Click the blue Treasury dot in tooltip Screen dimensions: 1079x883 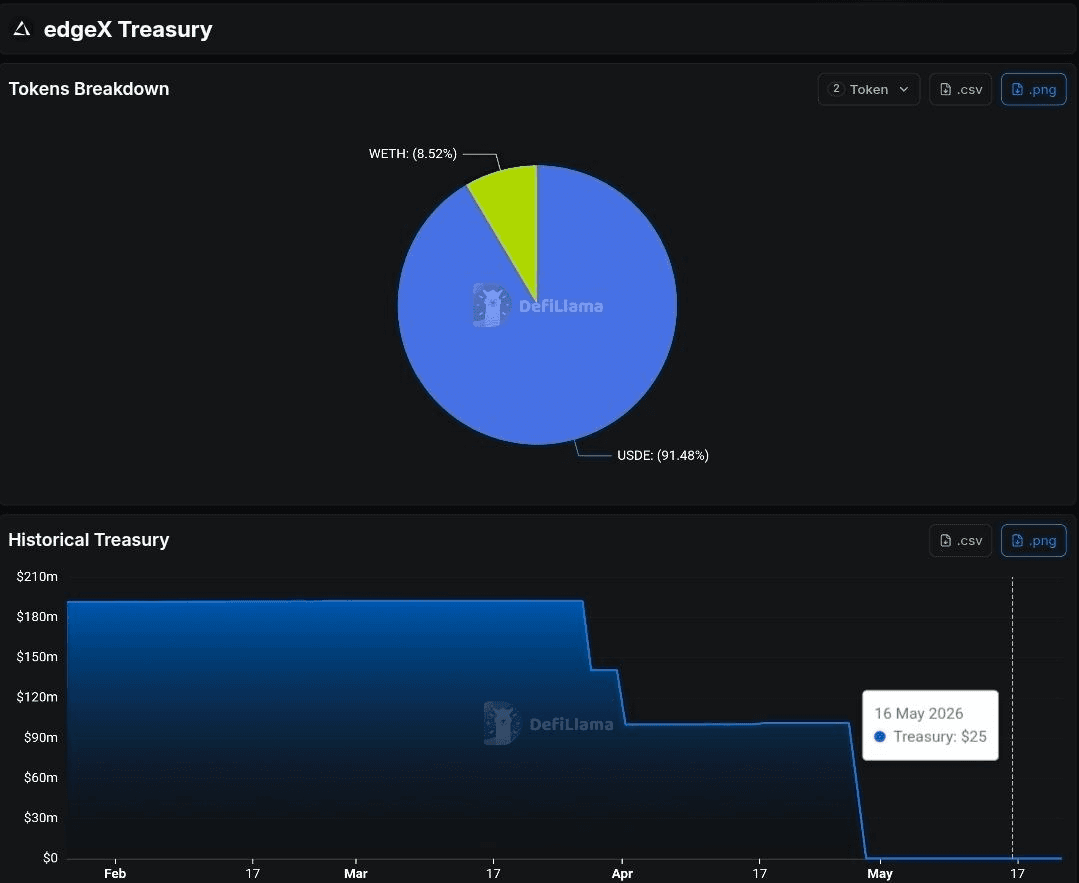coord(879,737)
